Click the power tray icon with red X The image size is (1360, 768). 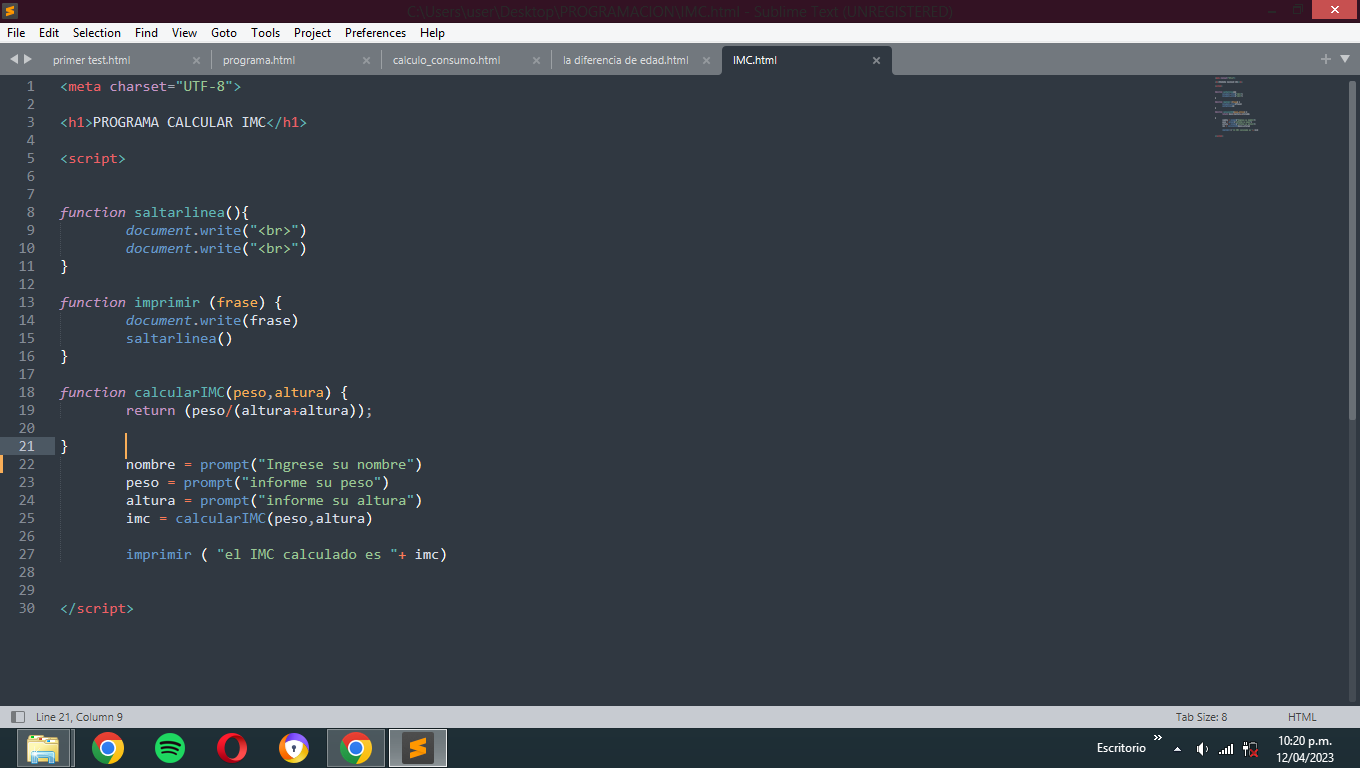click(1250, 748)
